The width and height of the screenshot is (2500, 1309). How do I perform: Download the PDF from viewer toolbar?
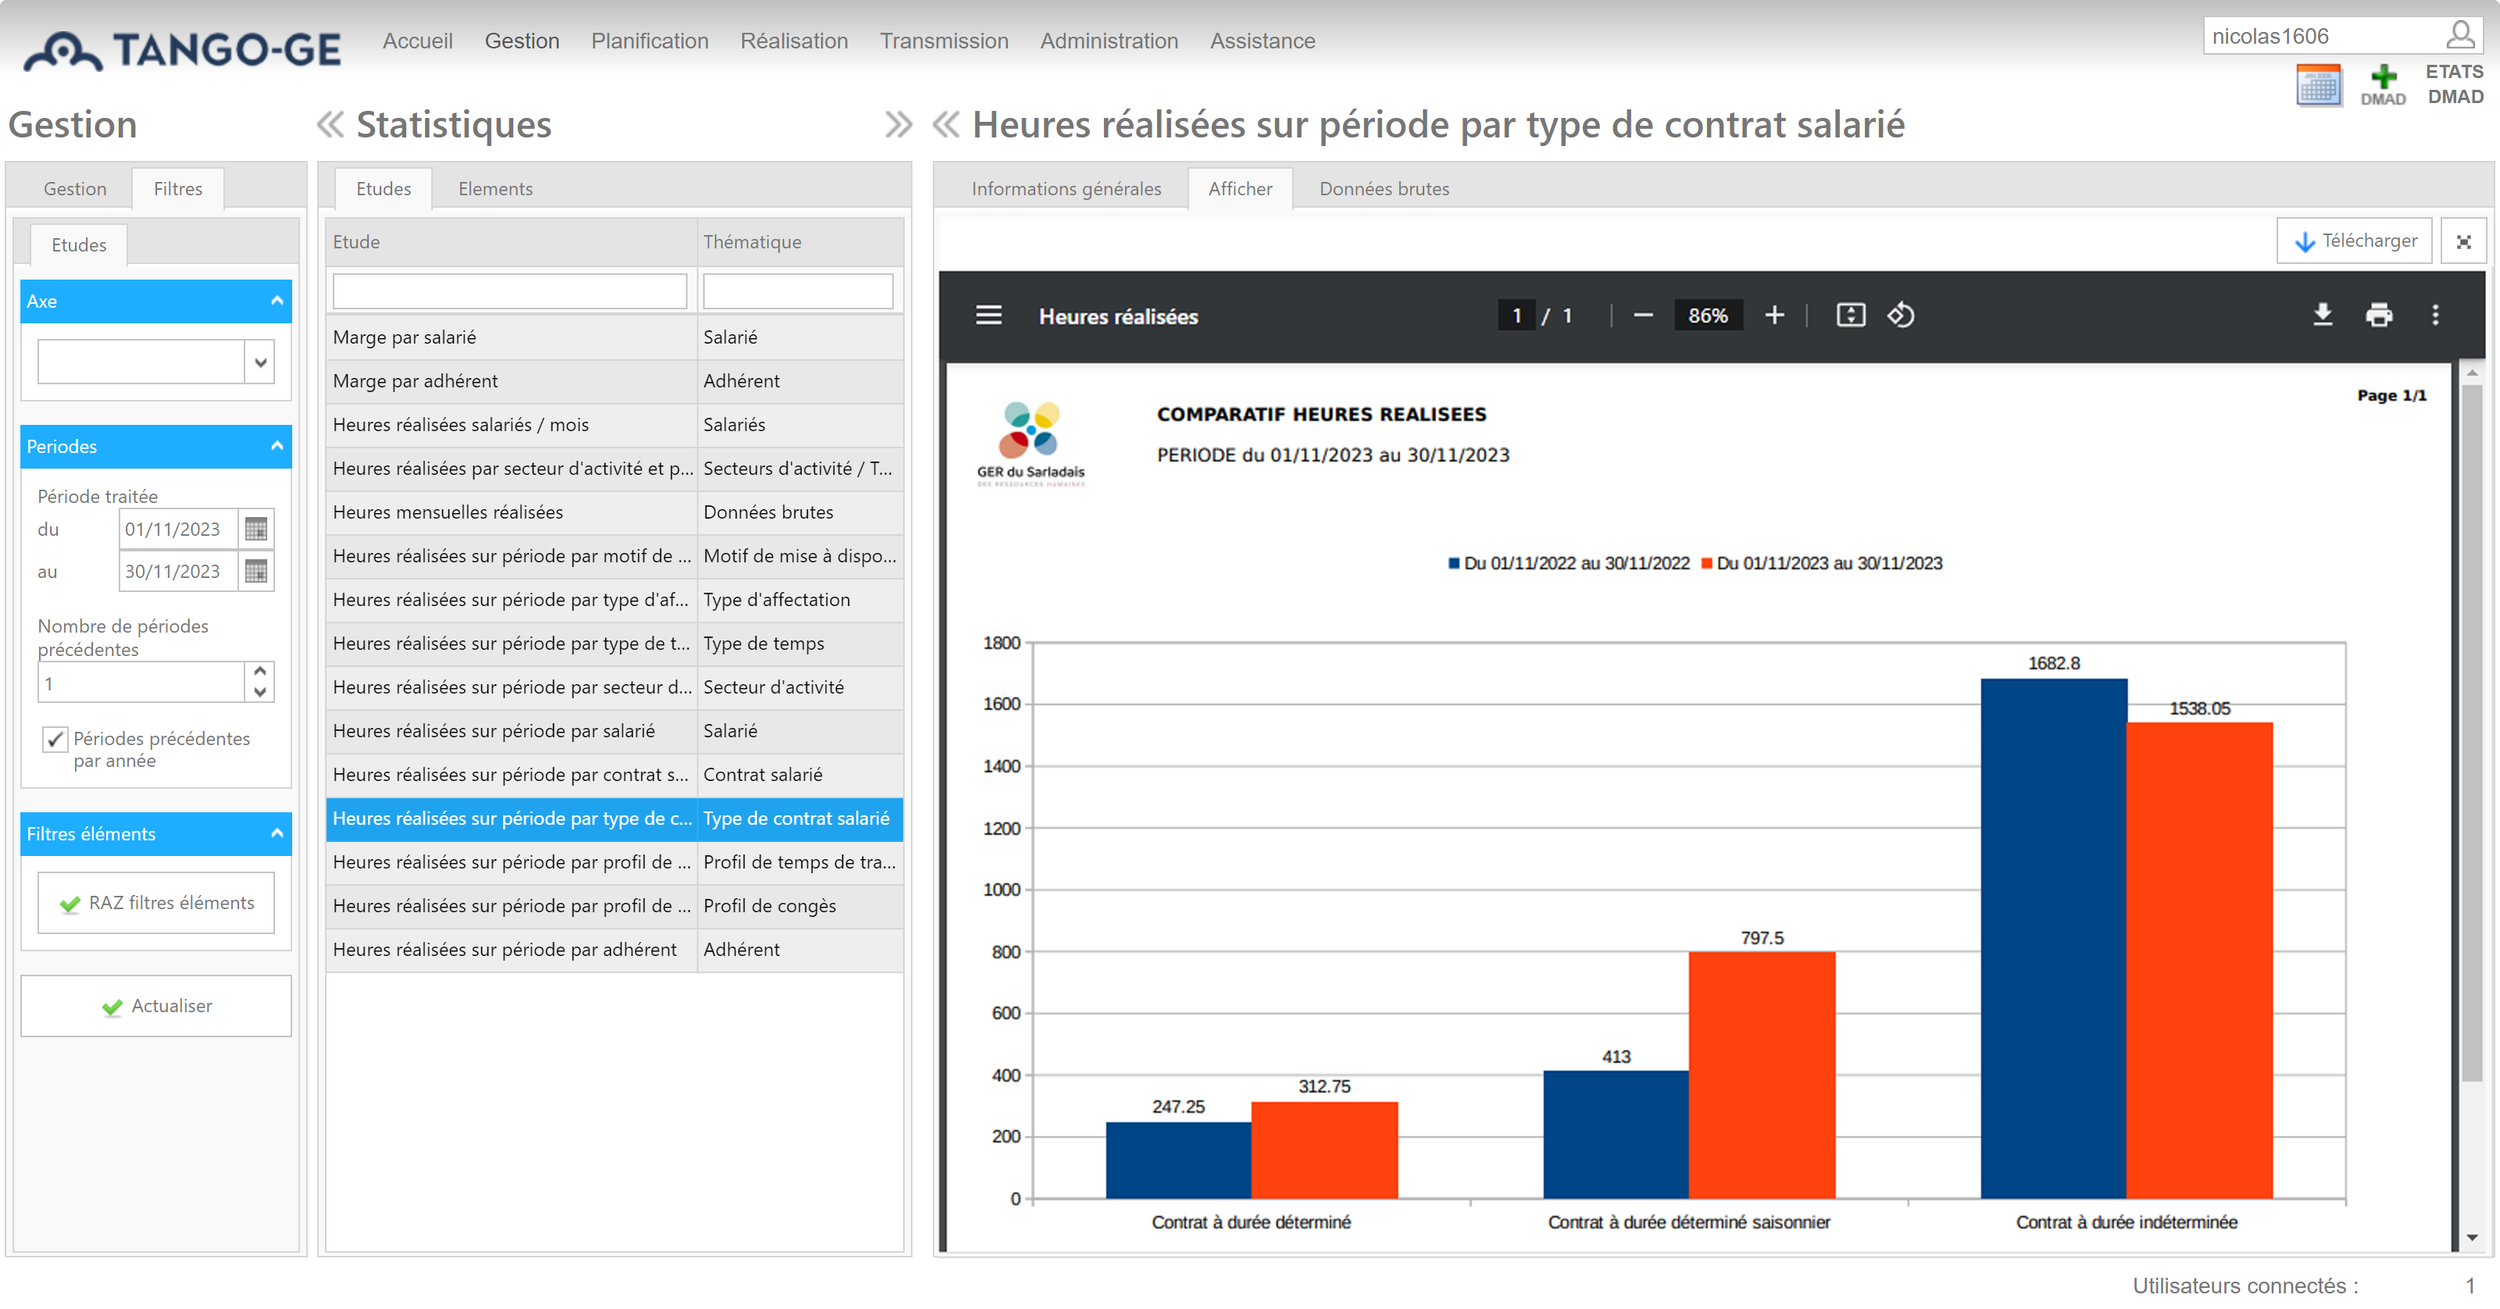[x=2322, y=316]
